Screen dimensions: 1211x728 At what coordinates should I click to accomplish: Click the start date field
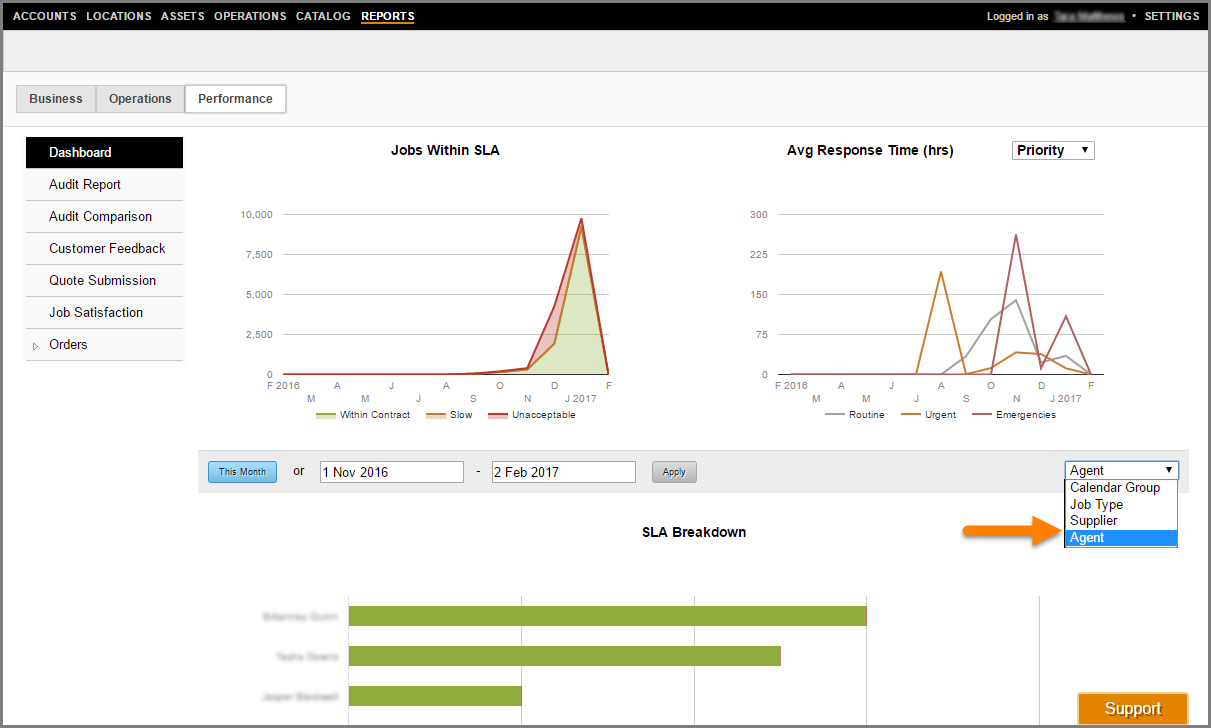[391, 472]
